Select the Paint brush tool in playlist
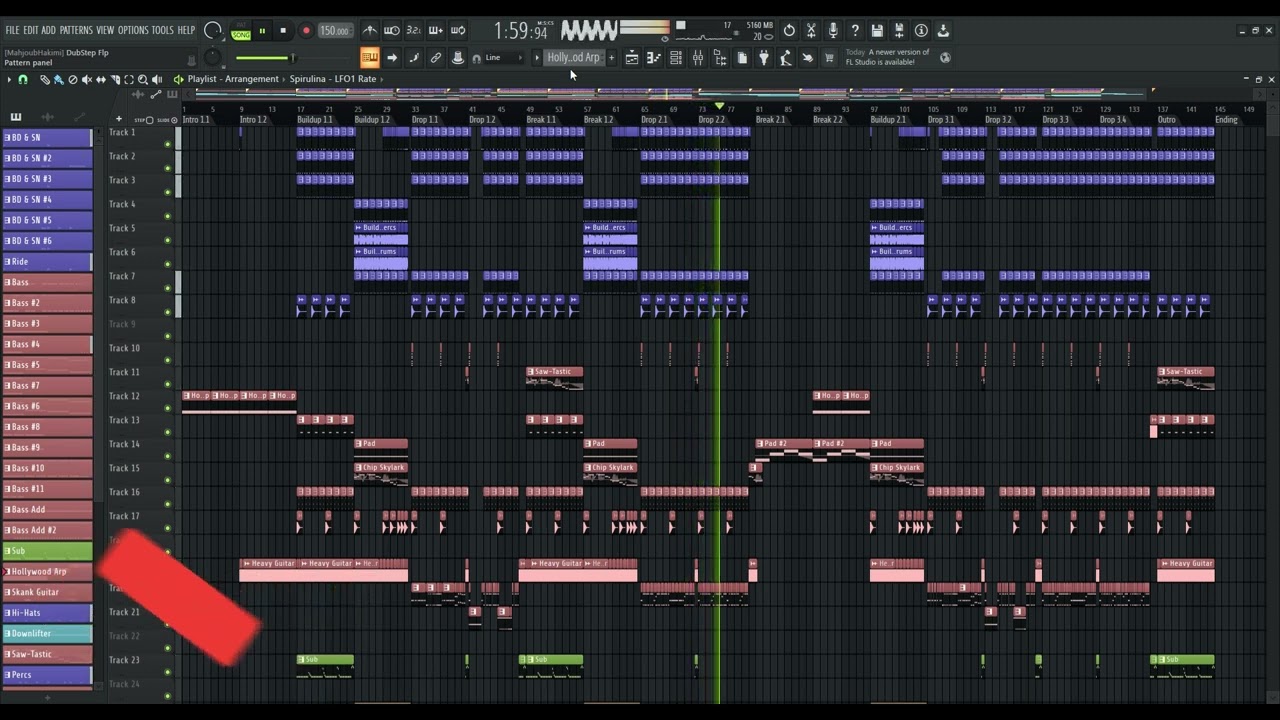Screen dimensions: 1280x720 click(58, 79)
